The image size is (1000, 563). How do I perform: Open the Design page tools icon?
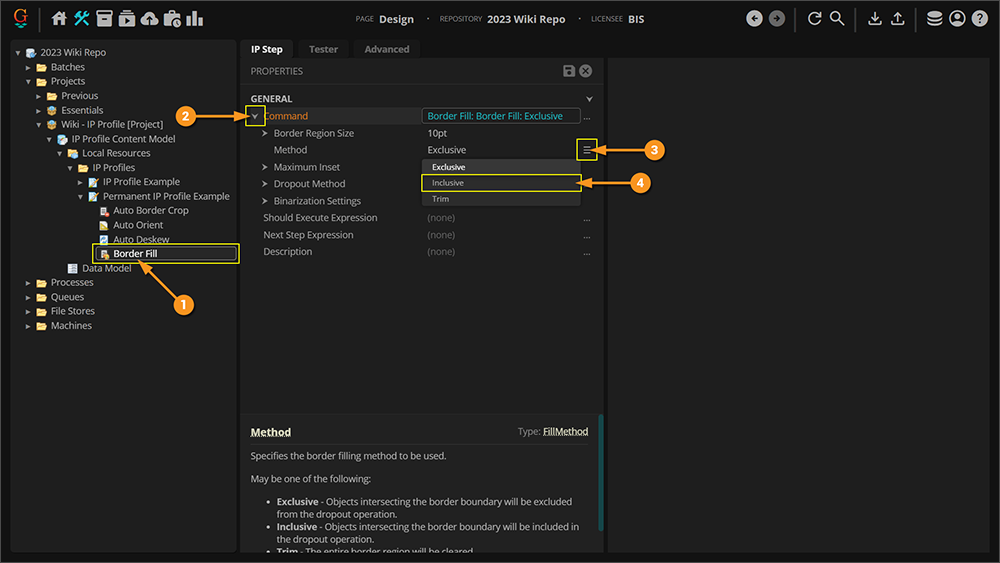pos(81,19)
